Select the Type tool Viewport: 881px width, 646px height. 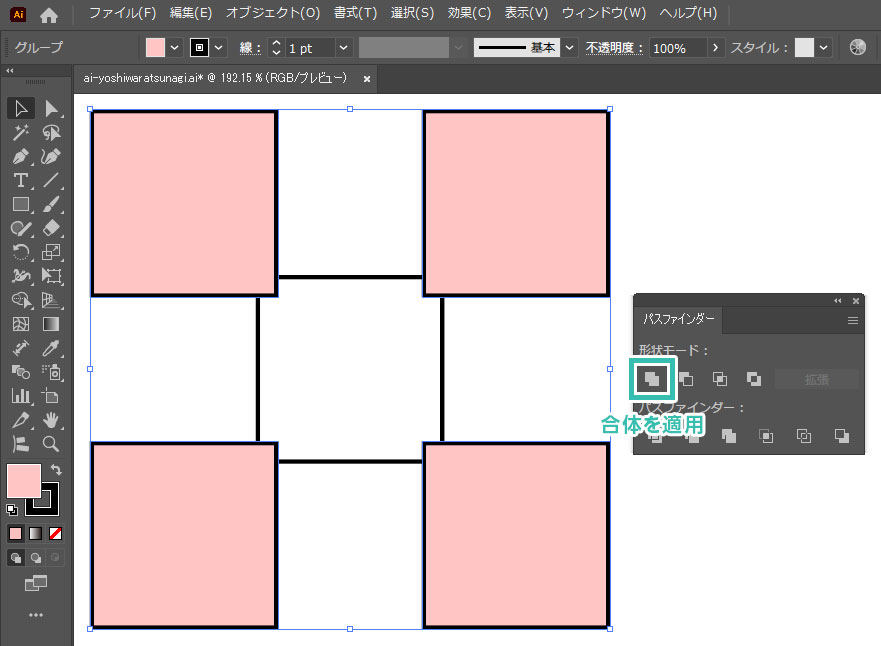tap(20, 180)
